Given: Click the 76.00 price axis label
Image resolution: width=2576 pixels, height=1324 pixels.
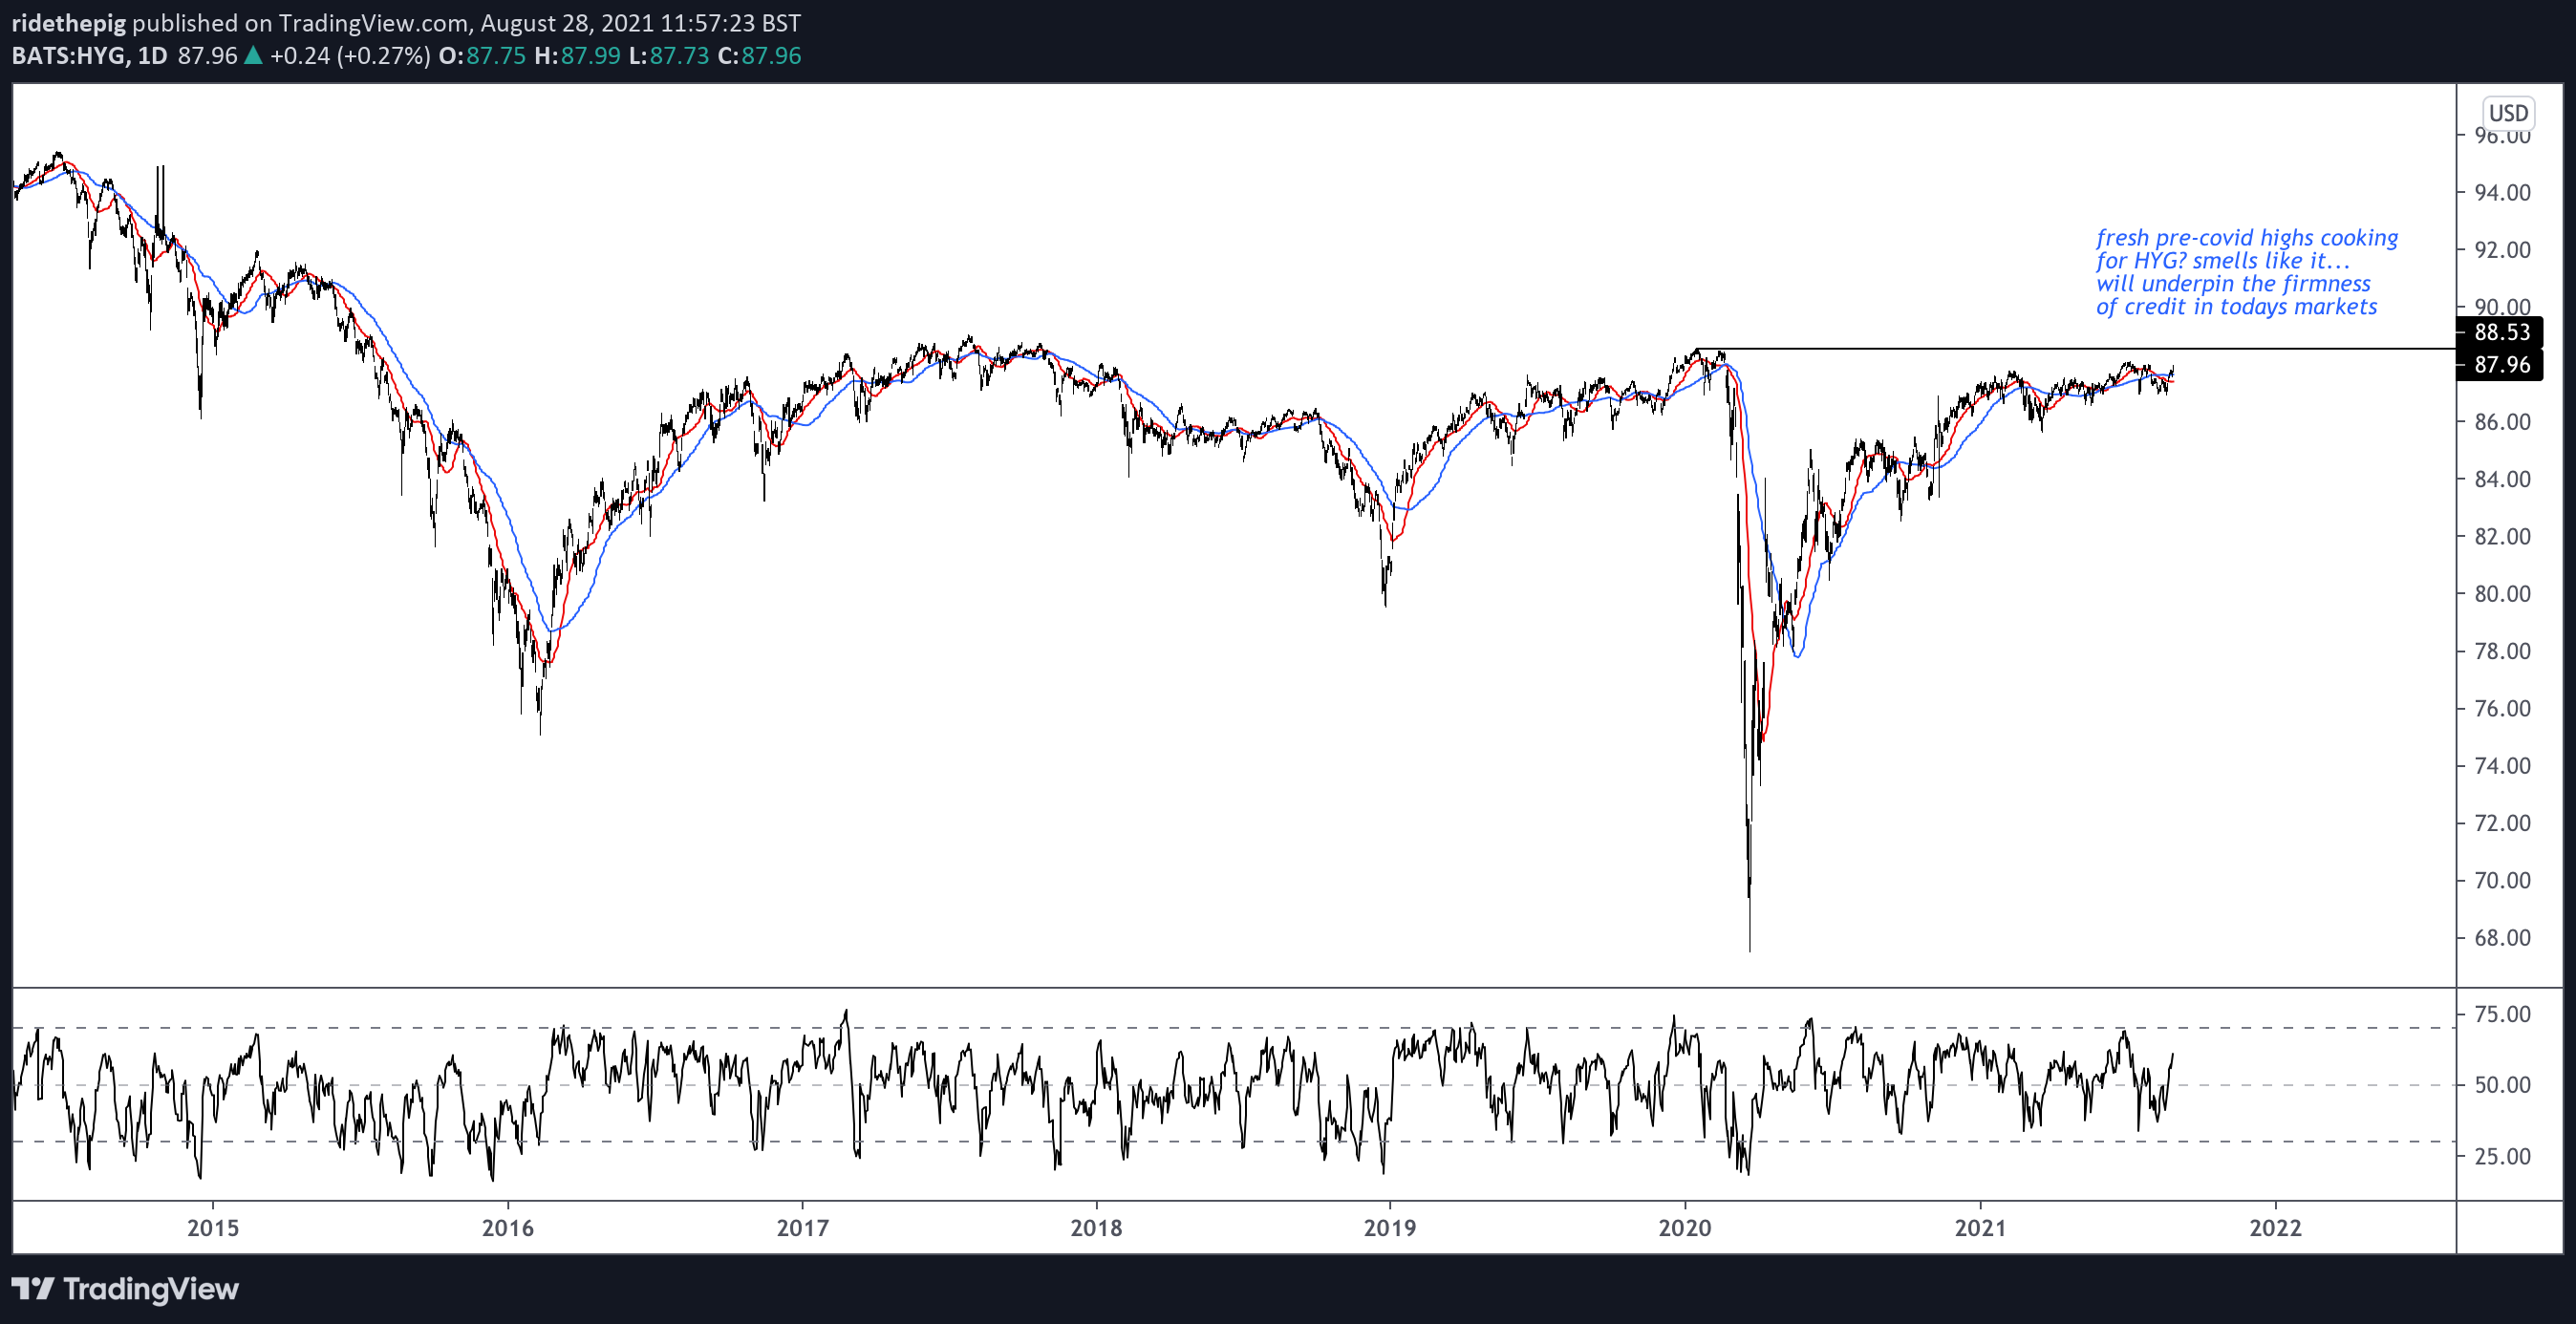Looking at the screenshot, I should click(x=2502, y=709).
